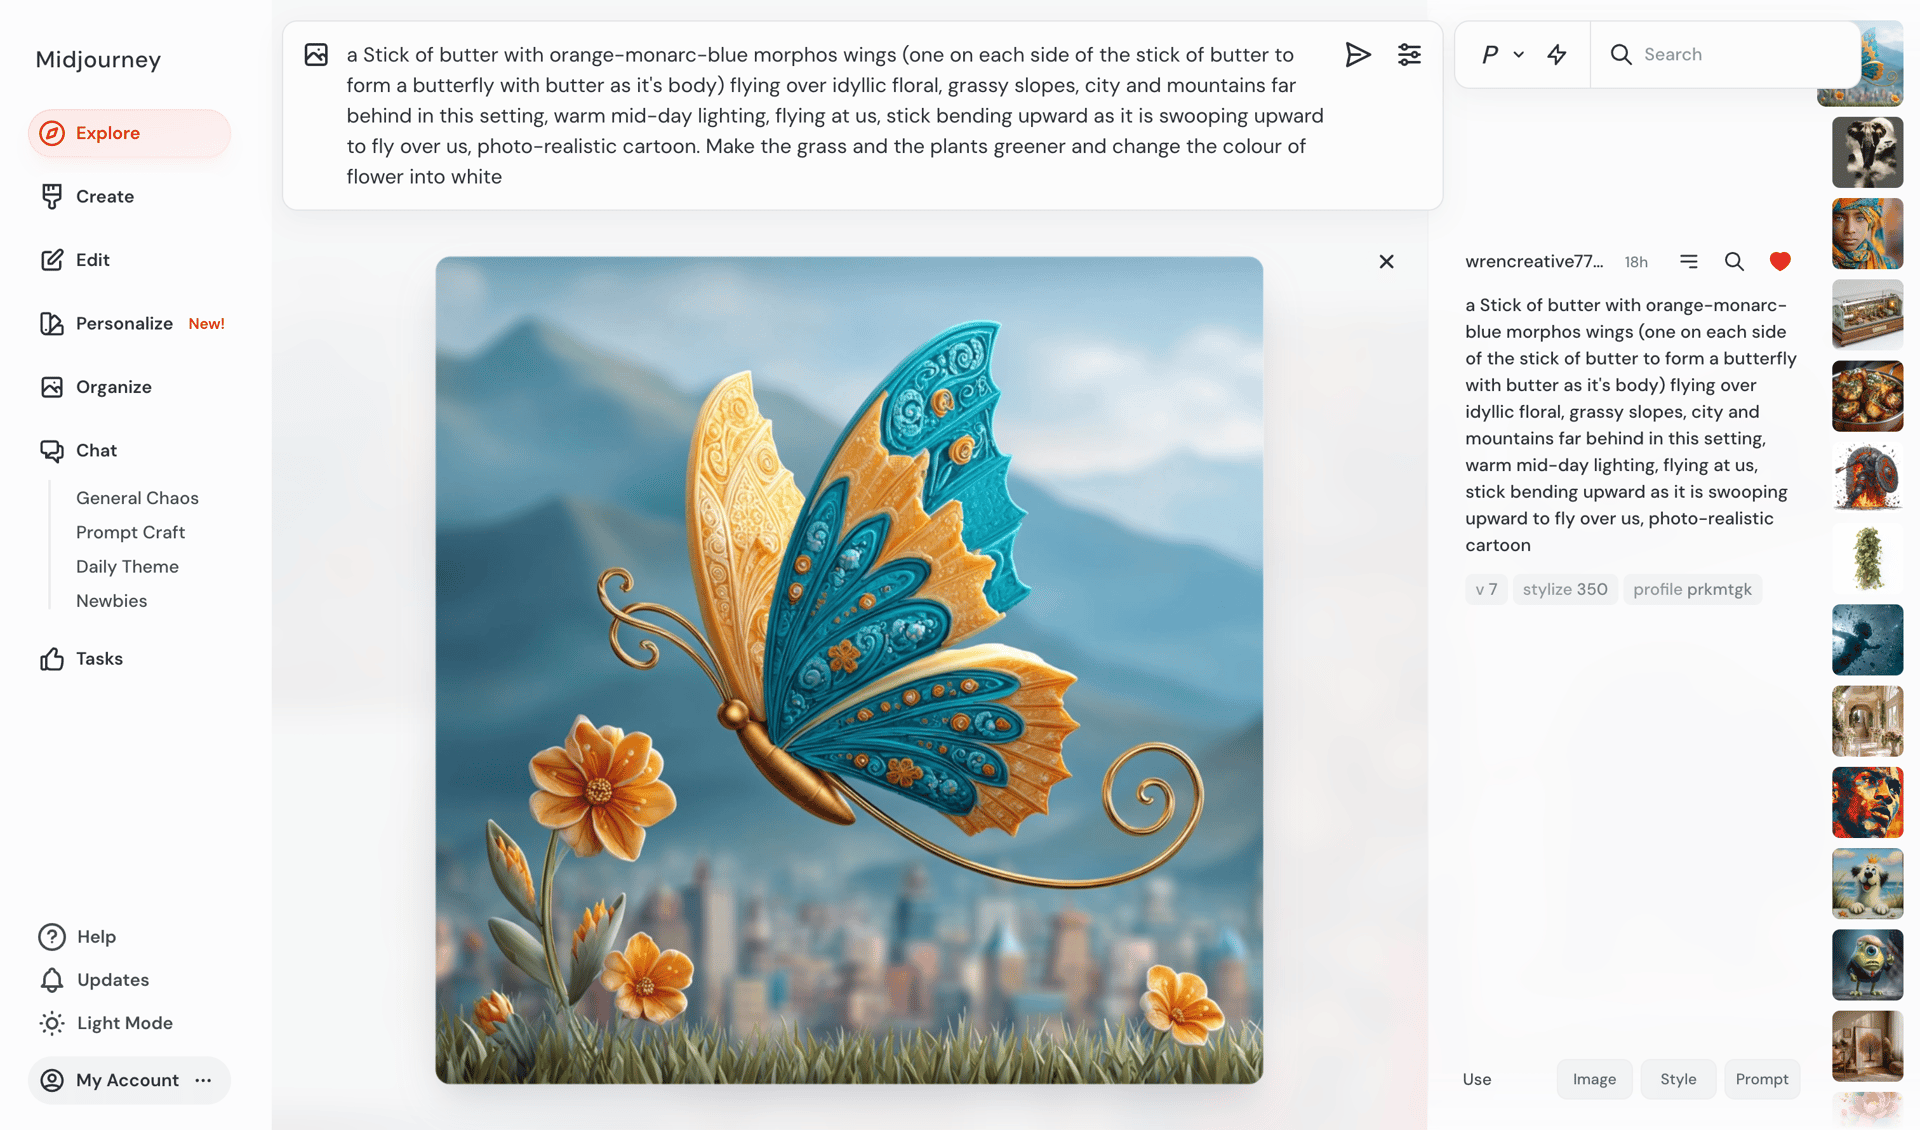
Task: Open image prompt options in the prompt bar
Action: pyautogui.click(x=316, y=54)
